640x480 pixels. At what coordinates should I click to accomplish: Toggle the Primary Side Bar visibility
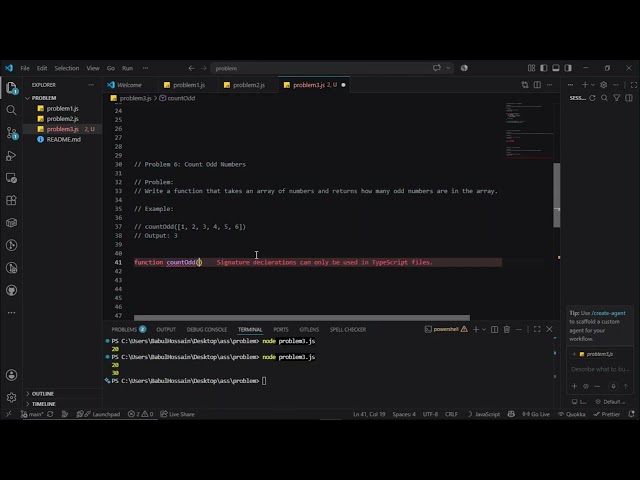coord(544,68)
